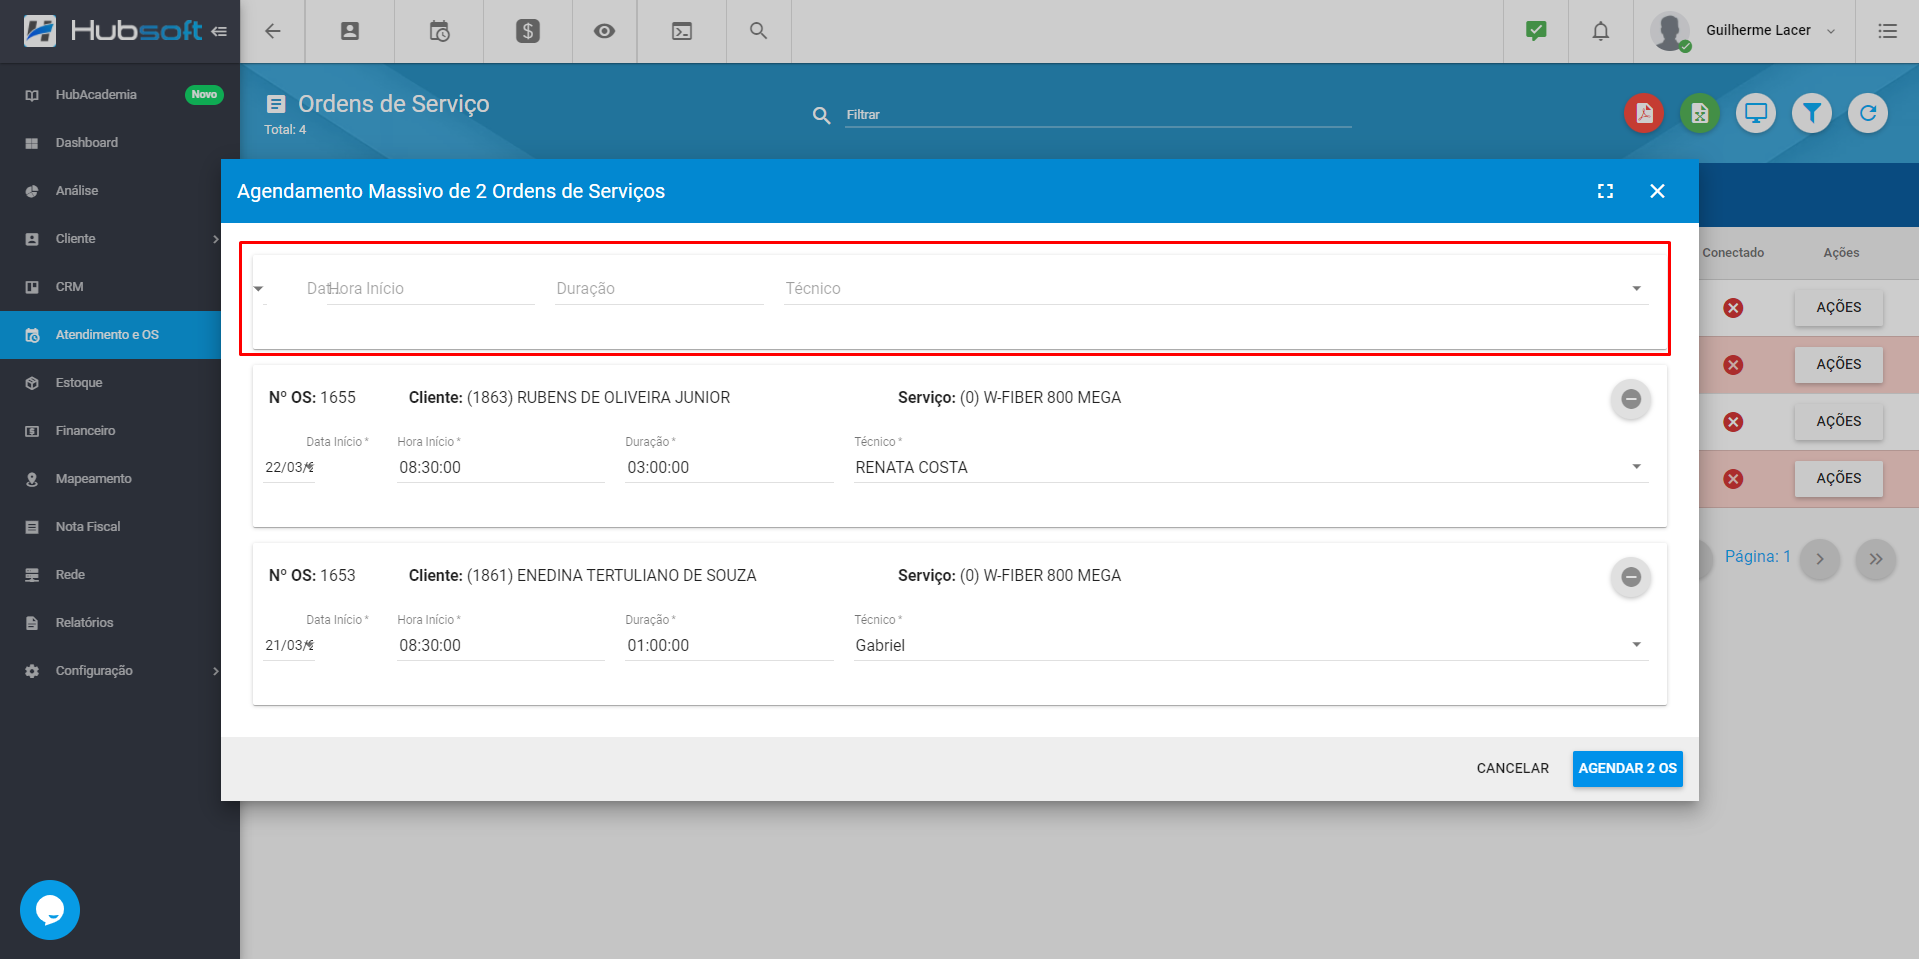This screenshot has height=959, width=1919.
Task: Open user menu Guilherme Lacer
Action: click(x=1744, y=31)
